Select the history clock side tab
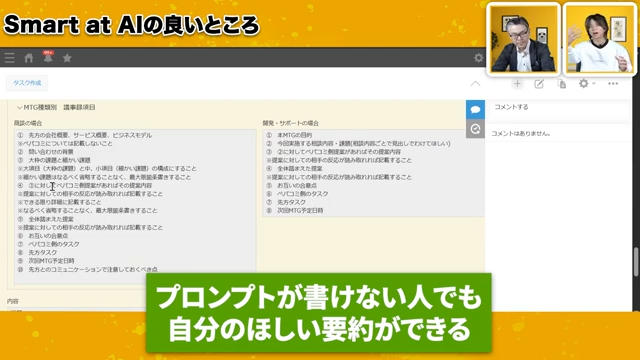This screenshot has height=360, width=640. click(476, 129)
